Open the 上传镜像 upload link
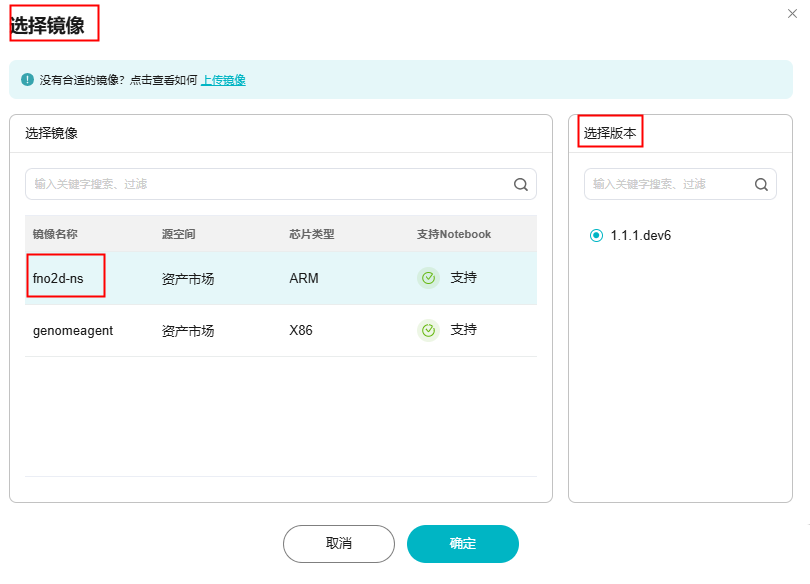 223,80
